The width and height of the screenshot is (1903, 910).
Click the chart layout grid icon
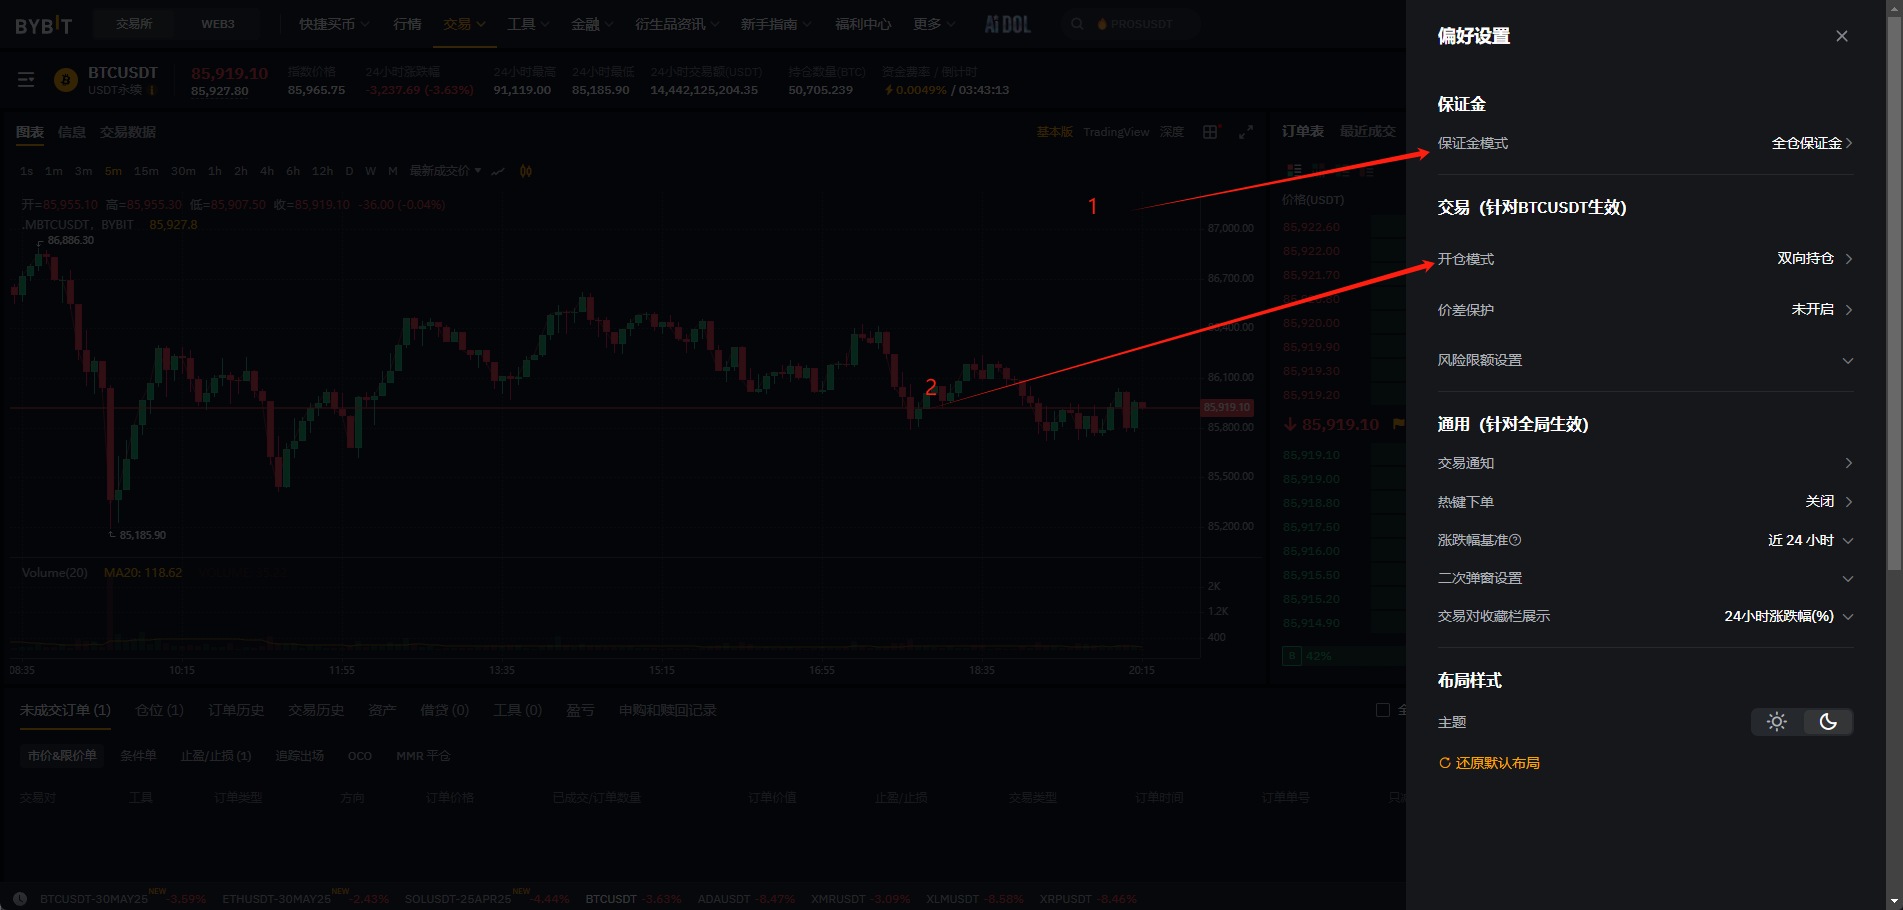(x=1211, y=132)
